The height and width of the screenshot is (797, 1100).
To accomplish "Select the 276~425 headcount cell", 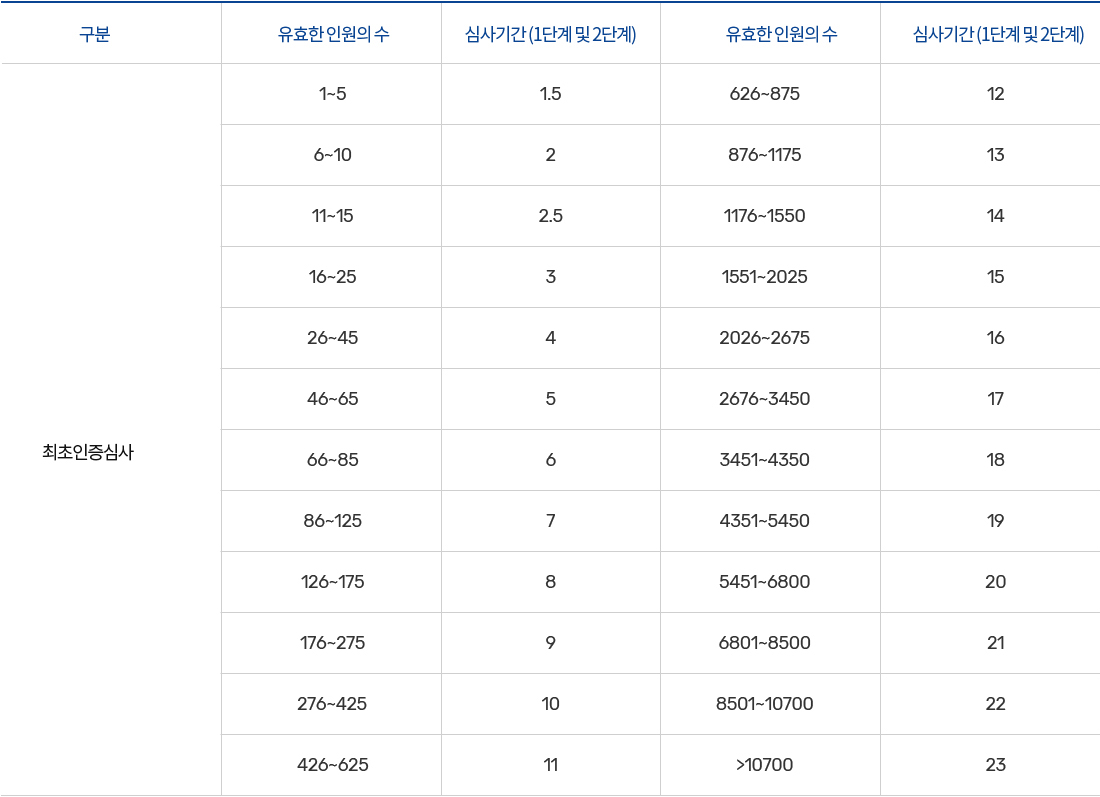I will 333,704.
